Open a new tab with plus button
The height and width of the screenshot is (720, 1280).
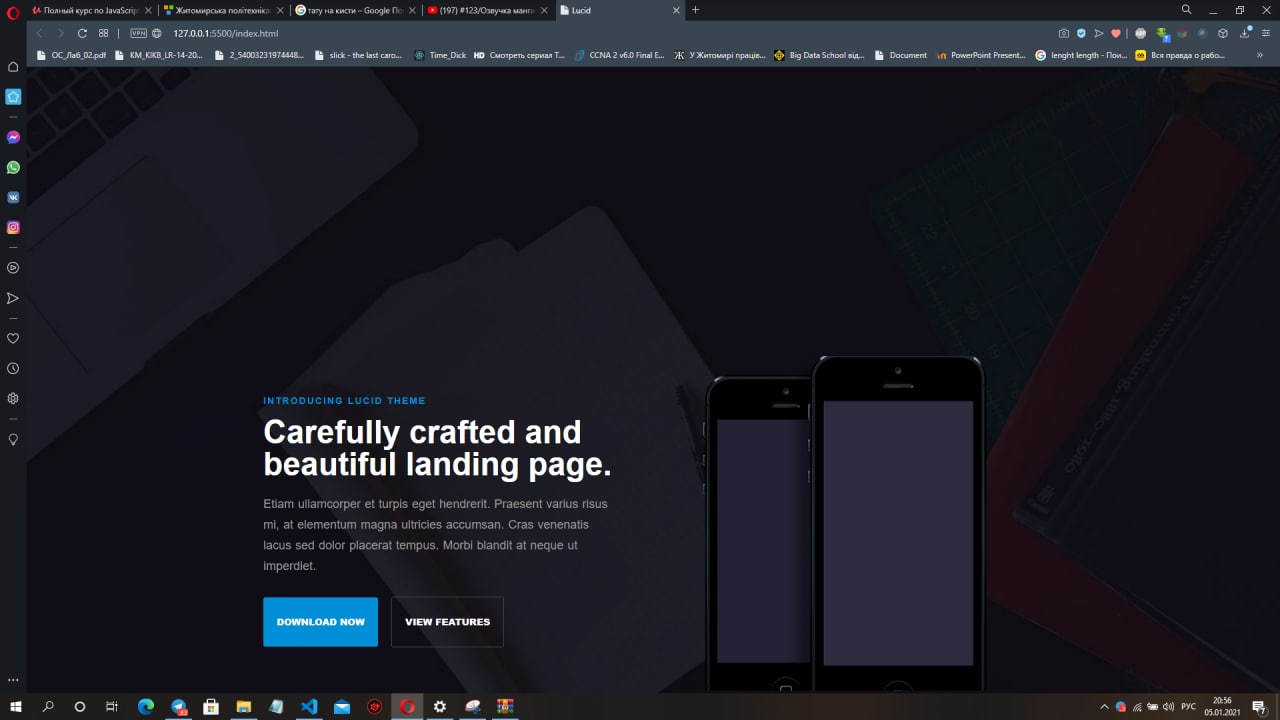tap(696, 10)
